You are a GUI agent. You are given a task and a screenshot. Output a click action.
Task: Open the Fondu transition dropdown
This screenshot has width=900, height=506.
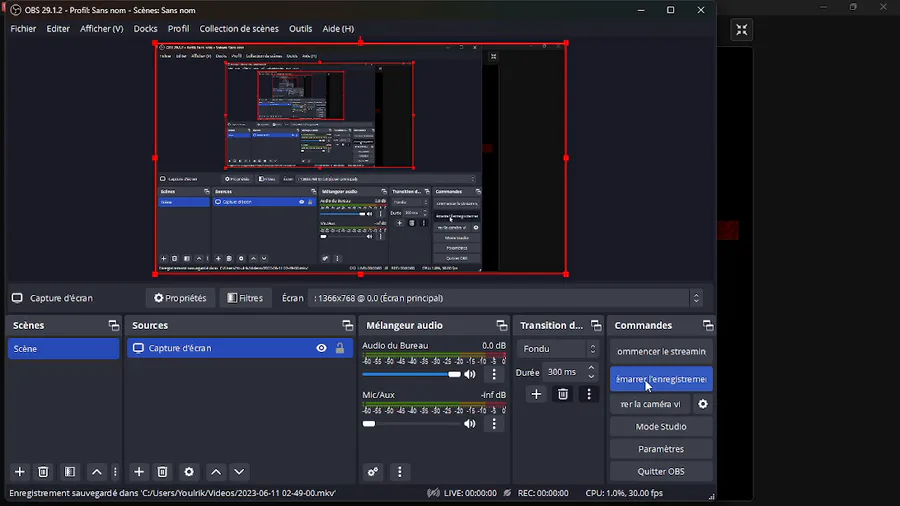[558, 349]
